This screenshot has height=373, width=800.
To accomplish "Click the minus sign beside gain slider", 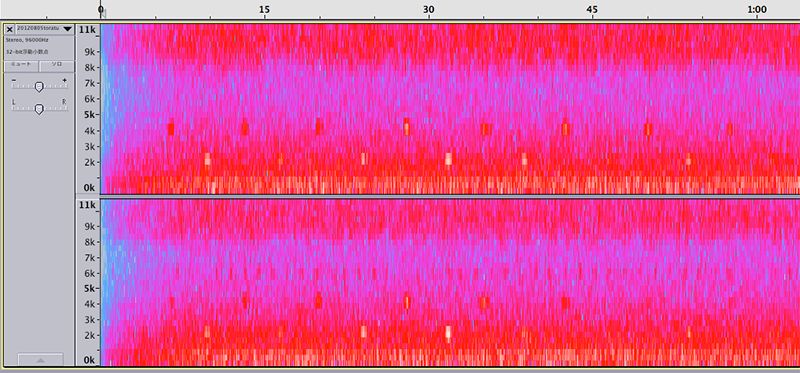I will click(x=14, y=80).
